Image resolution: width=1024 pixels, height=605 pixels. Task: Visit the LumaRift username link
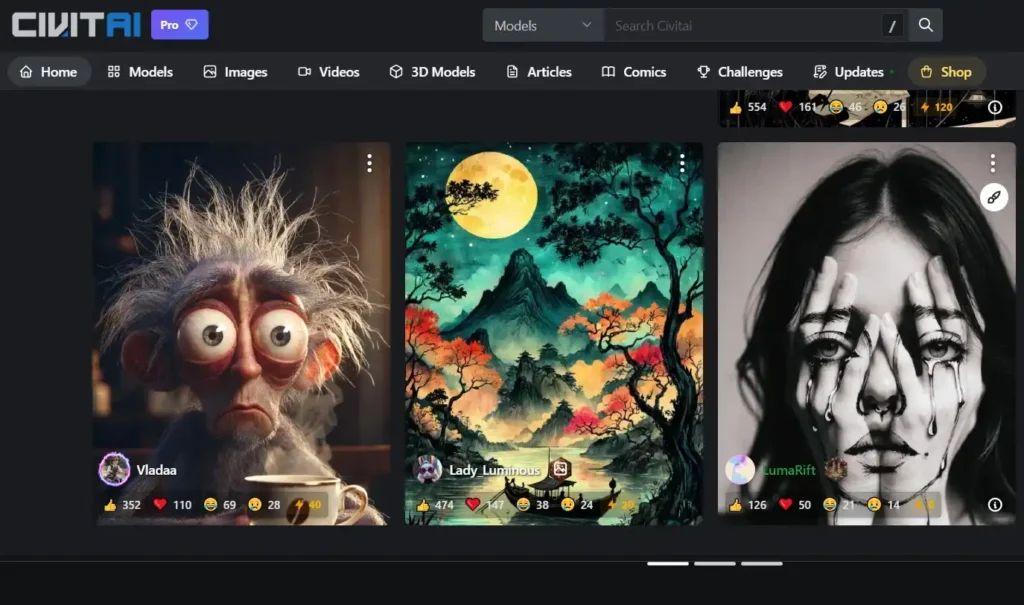[789, 470]
